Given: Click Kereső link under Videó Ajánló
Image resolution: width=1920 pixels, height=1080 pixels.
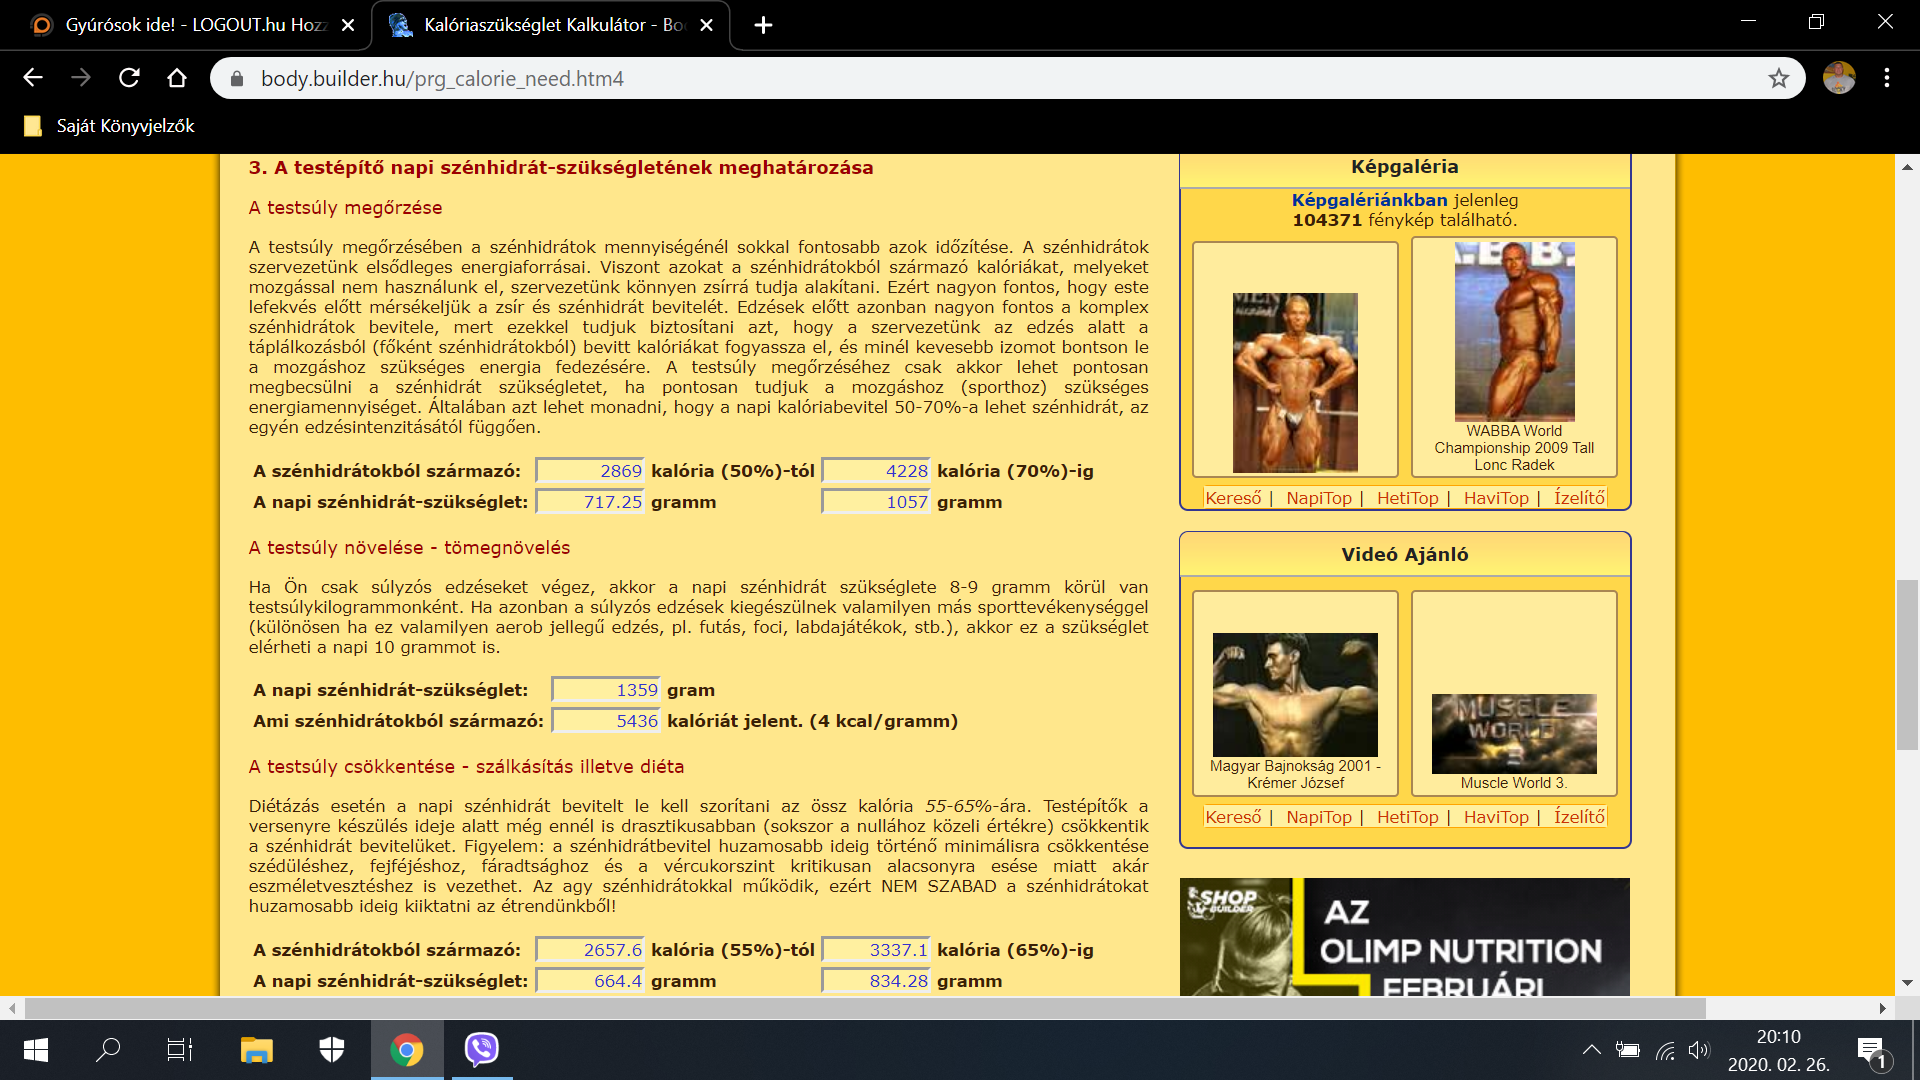Looking at the screenshot, I should [1233, 817].
